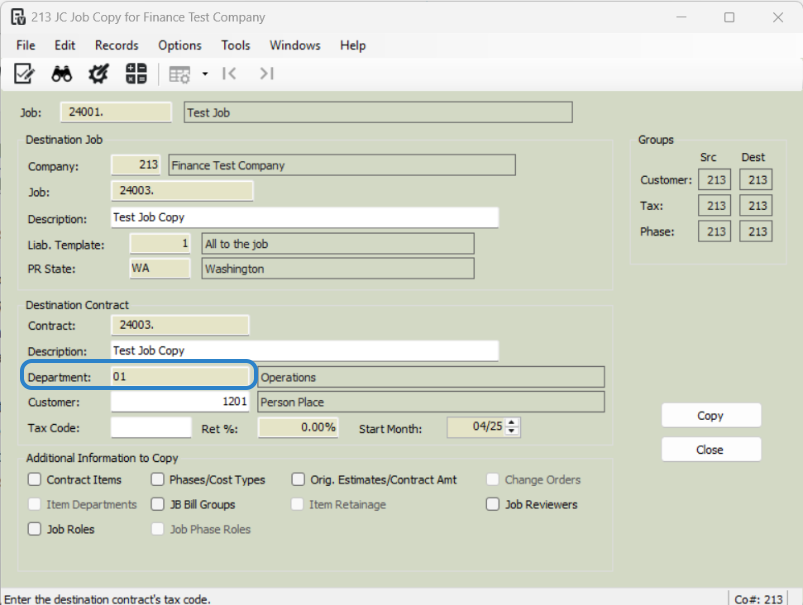Click the Close button
Screen dimensions: 803x605
pyautogui.click(x=711, y=450)
